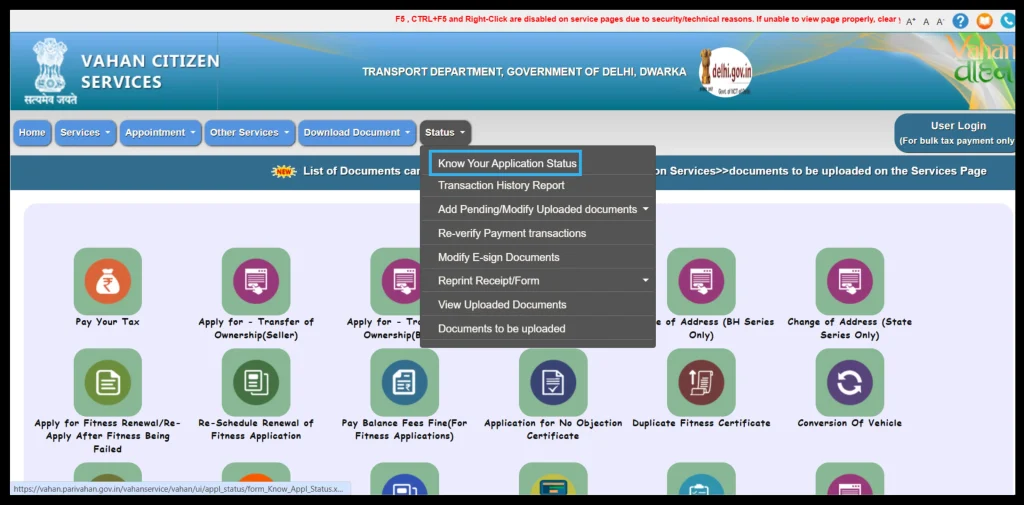Open Application for No Objection Certificate icon
This screenshot has width=1024, height=505.
click(x=553, y=382)
